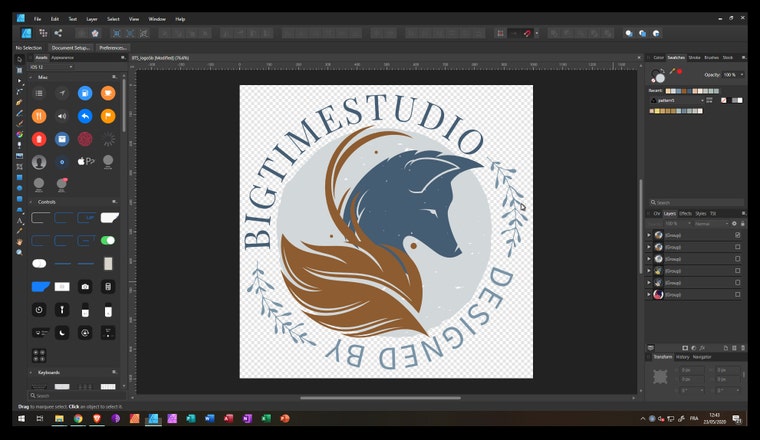The height and width of the screenshot is (440, 760).
Task: Select the Zoom magnifier tool
Action: pos(19,252)
